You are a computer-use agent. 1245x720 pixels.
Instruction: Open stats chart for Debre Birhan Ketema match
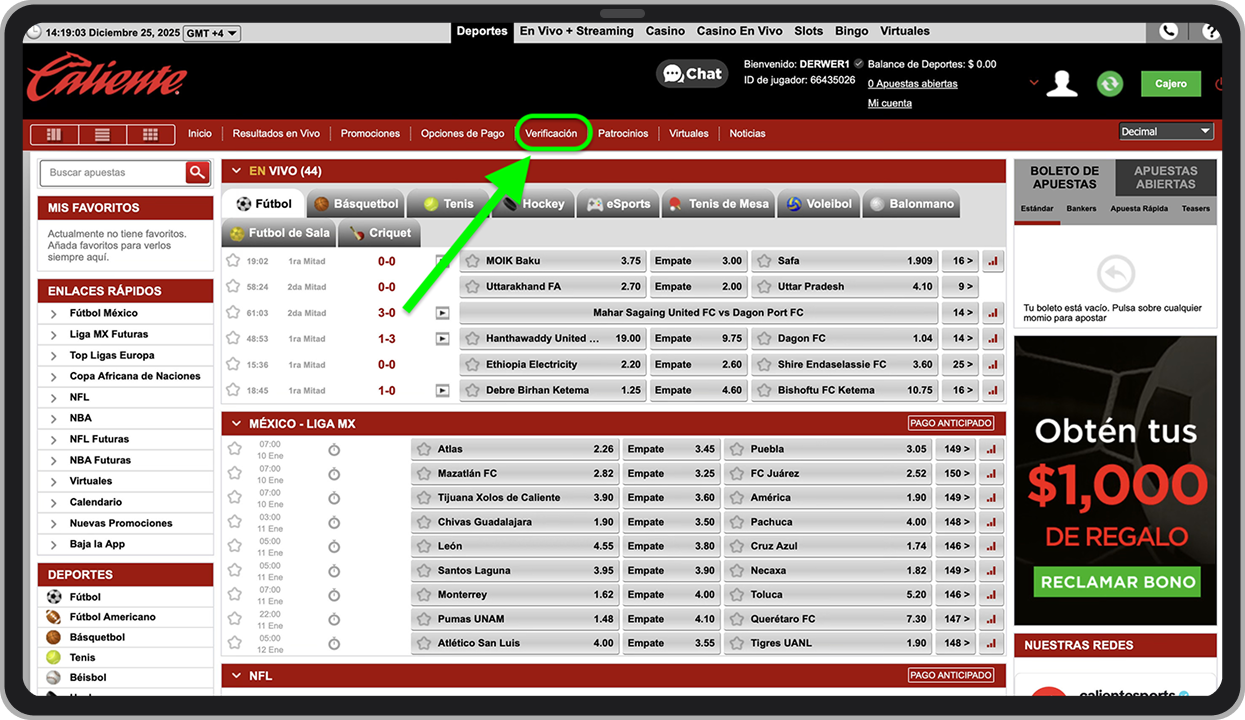pos(992,391)
